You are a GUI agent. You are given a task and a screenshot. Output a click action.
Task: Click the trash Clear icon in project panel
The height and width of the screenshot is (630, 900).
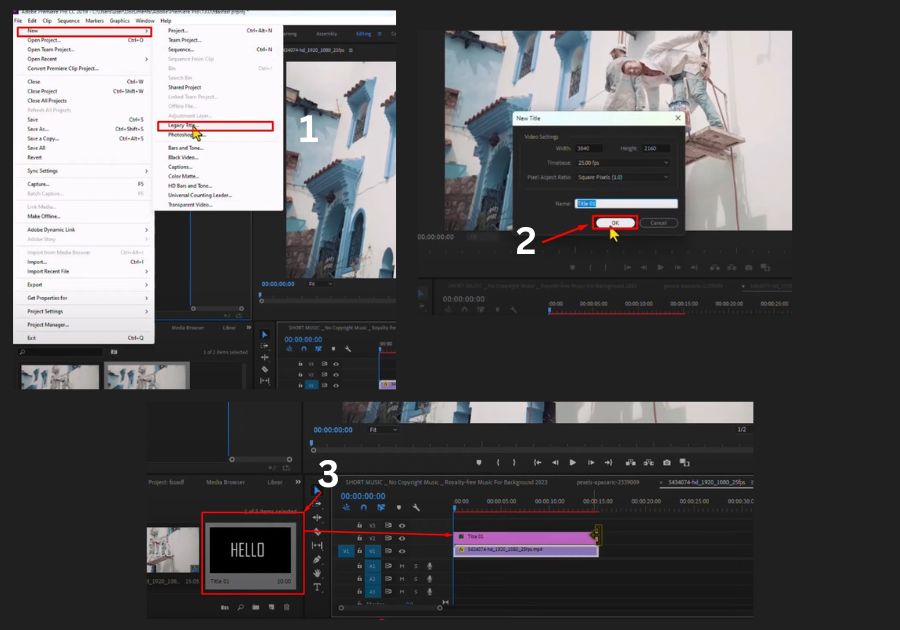pyautogui.click(x=286, y=607)
